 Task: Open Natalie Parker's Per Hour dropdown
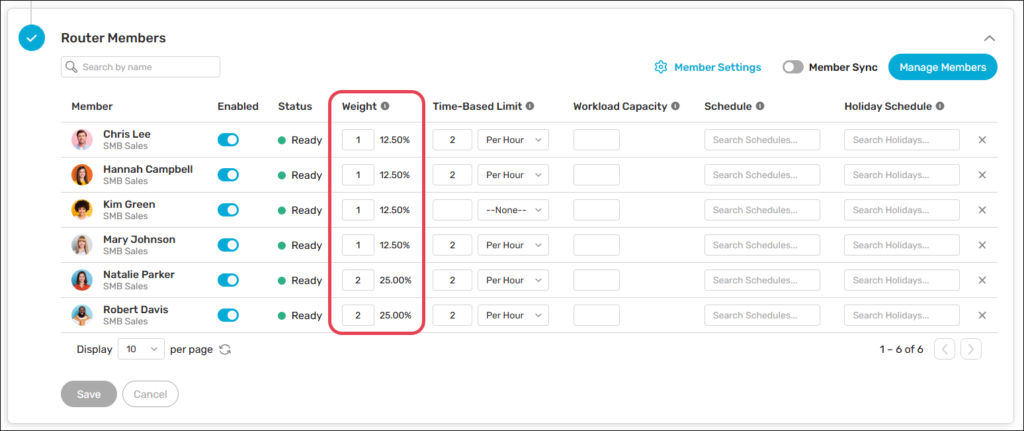[513, 280]
